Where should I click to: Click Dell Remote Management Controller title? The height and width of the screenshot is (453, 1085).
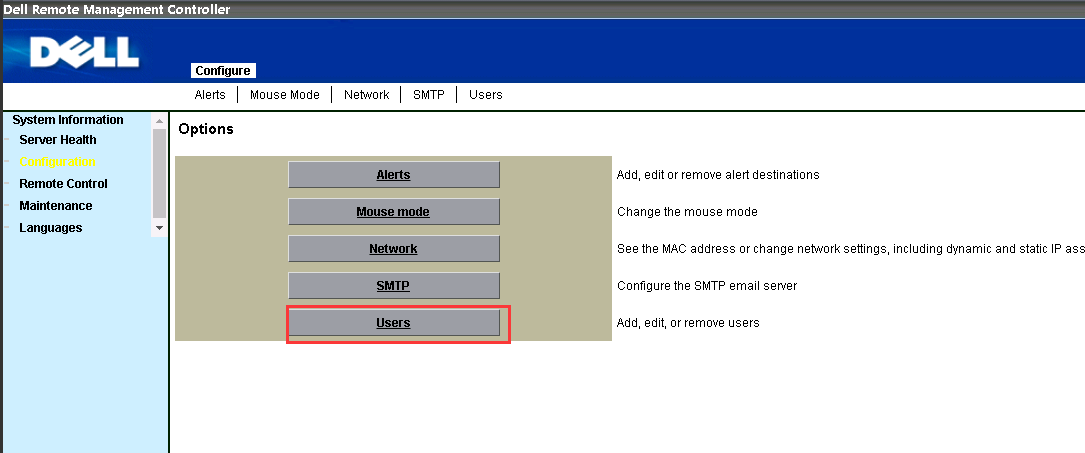tap(117, 10)
